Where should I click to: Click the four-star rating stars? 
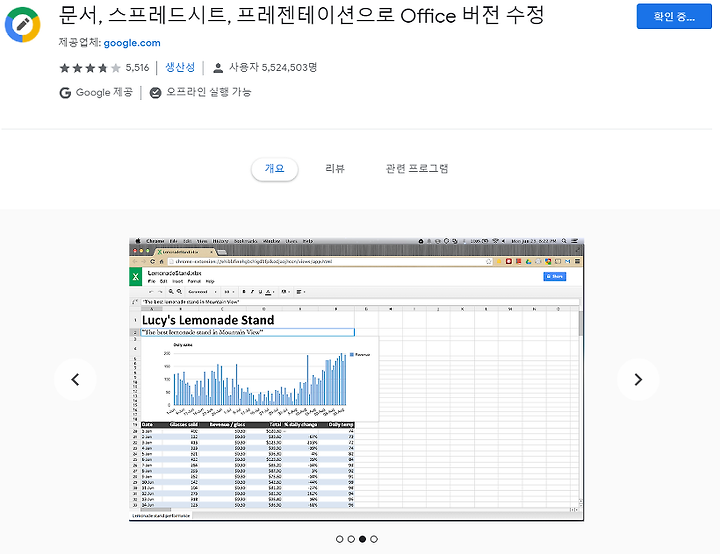coord(90,68)
